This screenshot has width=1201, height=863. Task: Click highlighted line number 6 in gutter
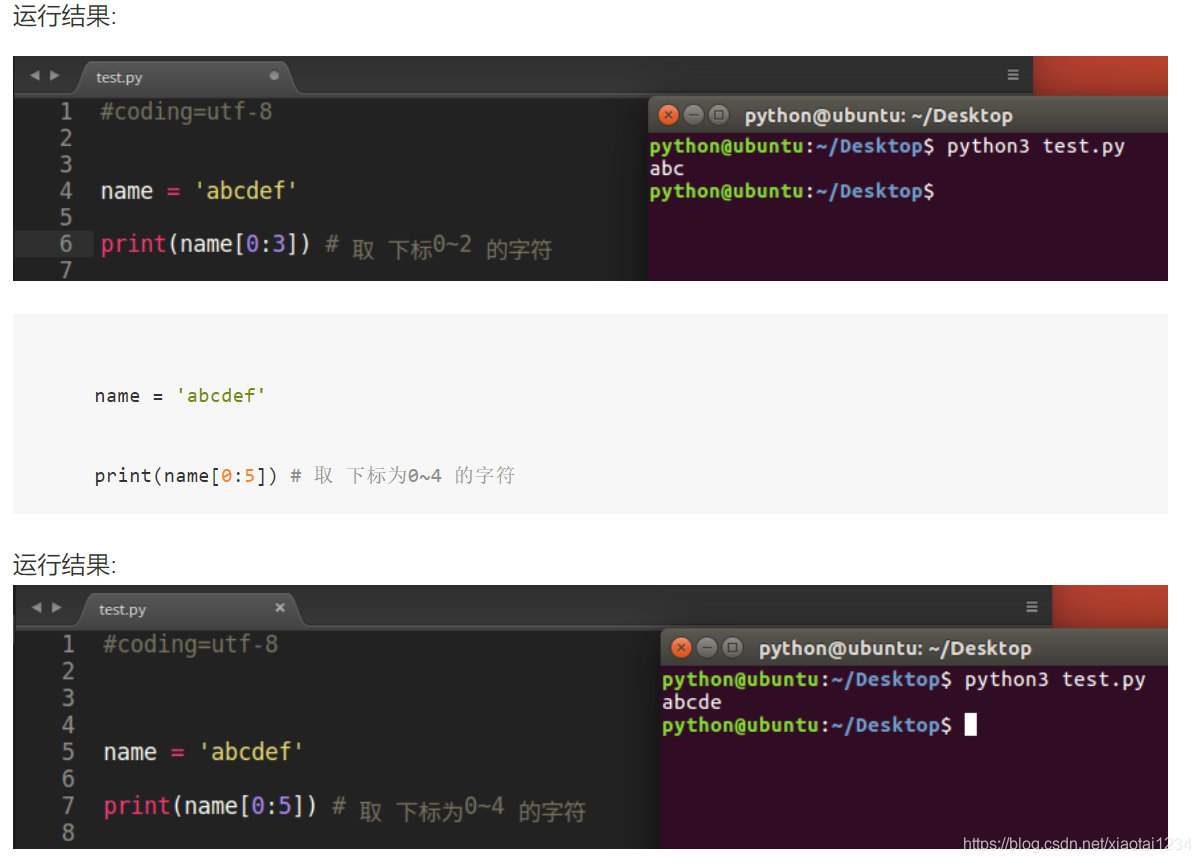(66, 244)
